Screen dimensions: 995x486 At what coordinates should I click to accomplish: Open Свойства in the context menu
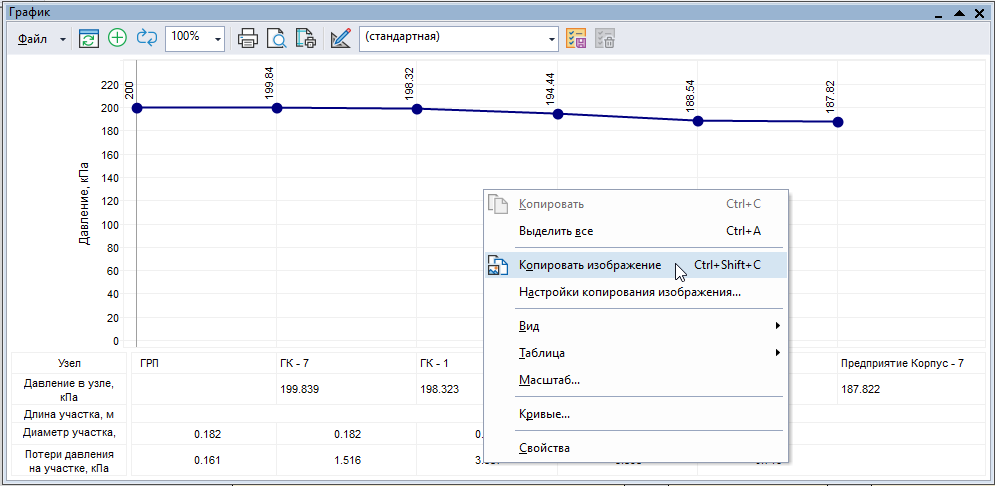tap(544, 448)
